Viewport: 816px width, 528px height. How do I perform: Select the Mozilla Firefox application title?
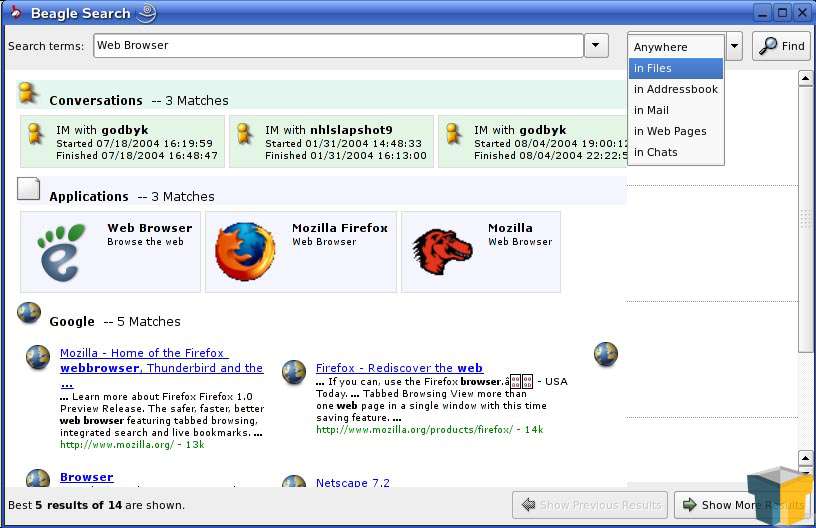340,228
